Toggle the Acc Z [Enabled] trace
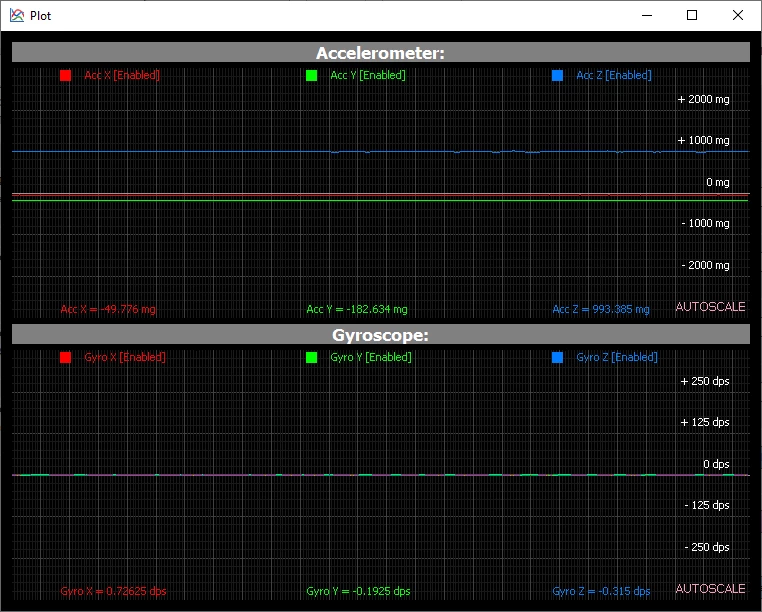This screenshot has height=612, width=762. point(614,75)
